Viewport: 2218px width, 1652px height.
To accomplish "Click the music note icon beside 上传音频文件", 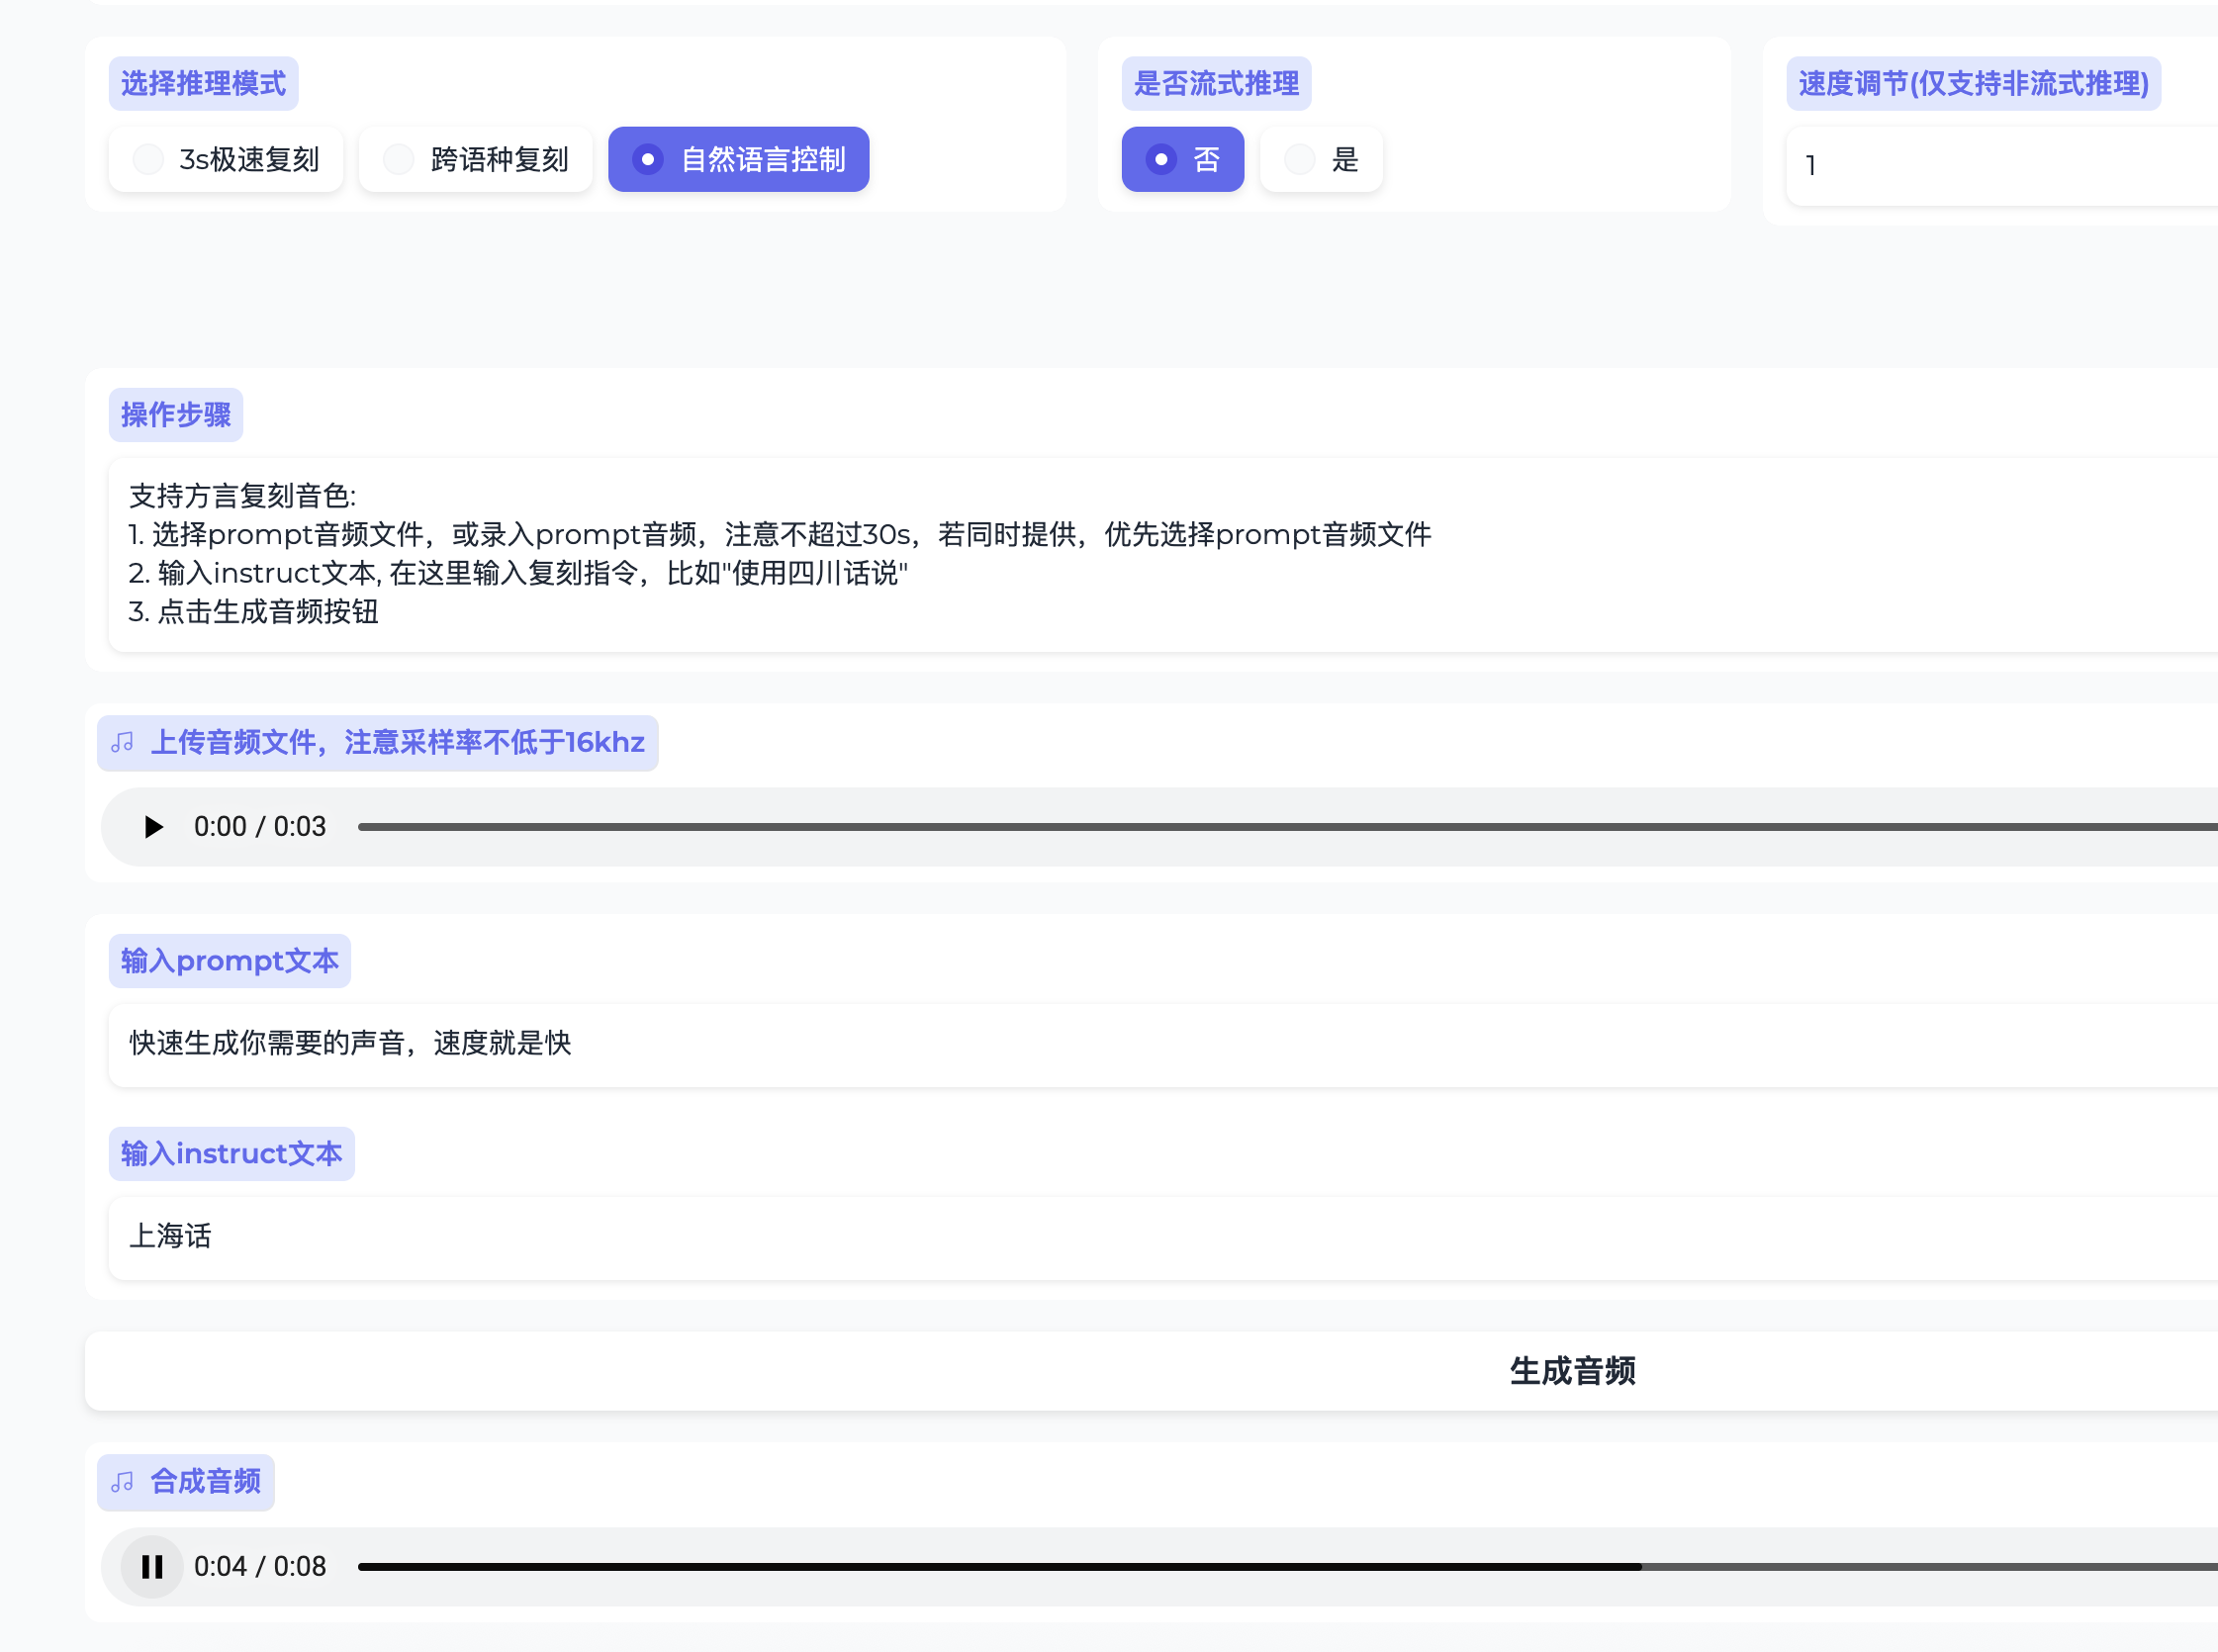I will (123, 743).
